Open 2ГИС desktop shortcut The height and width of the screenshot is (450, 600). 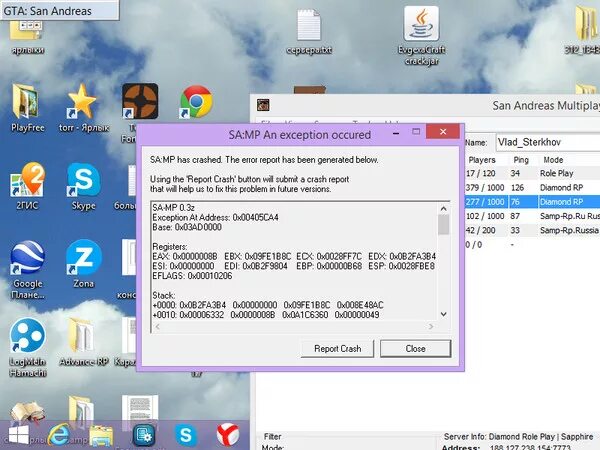click(27, 186)
